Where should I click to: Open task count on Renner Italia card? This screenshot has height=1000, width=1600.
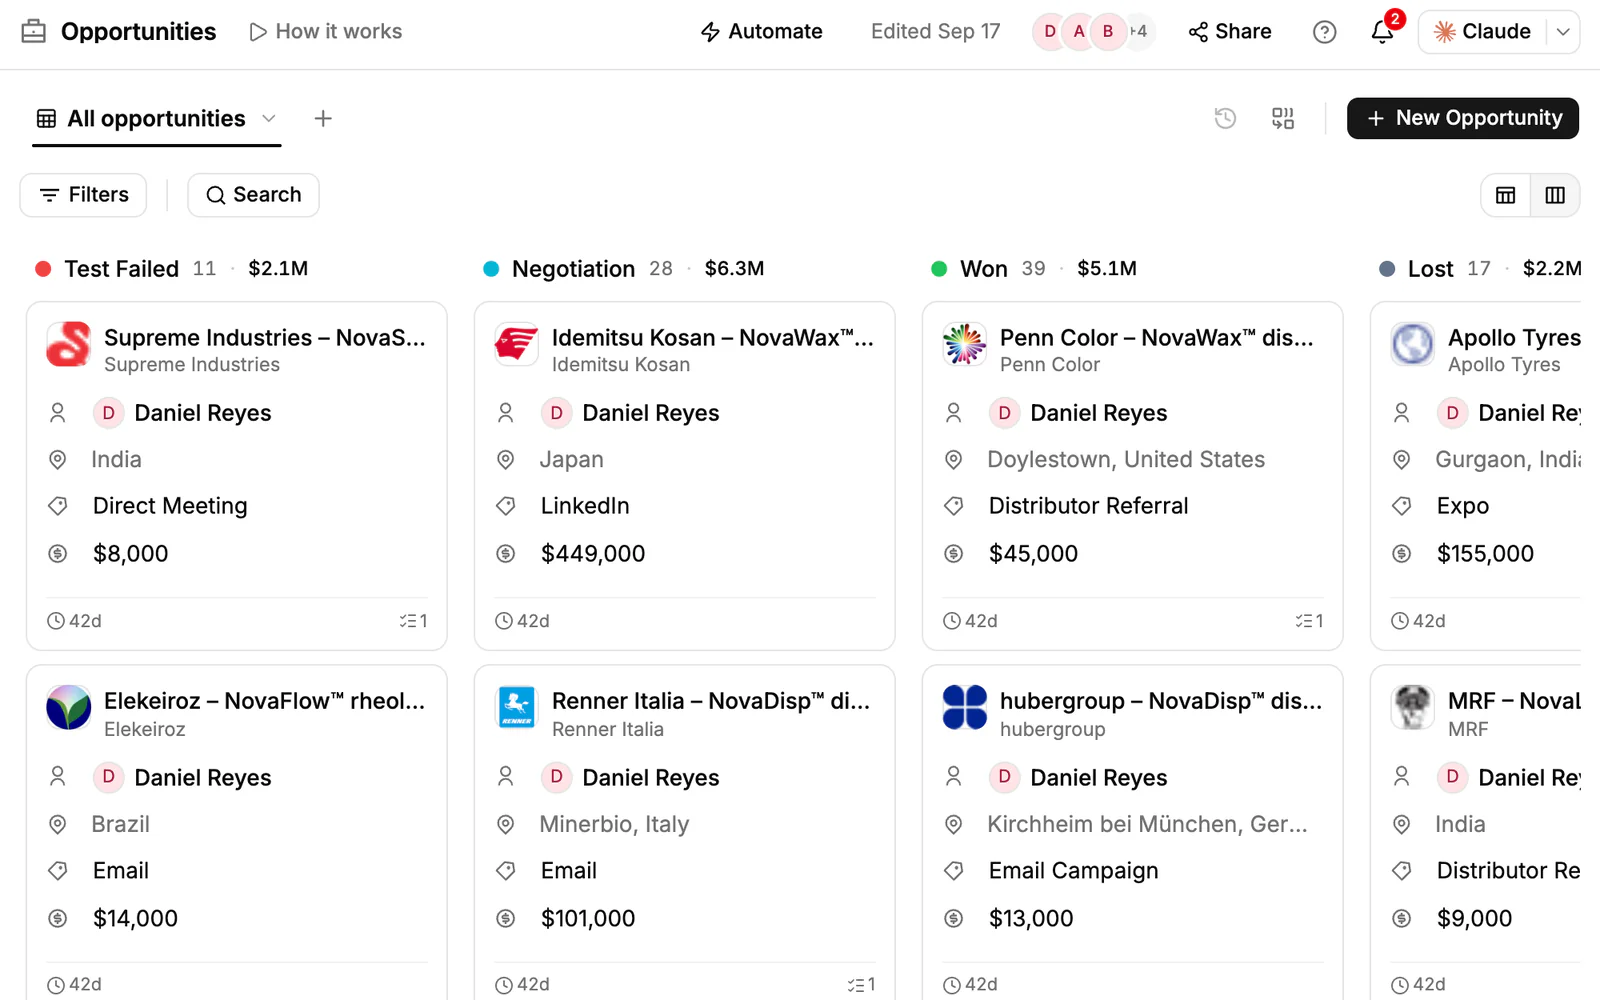point(861,985)
